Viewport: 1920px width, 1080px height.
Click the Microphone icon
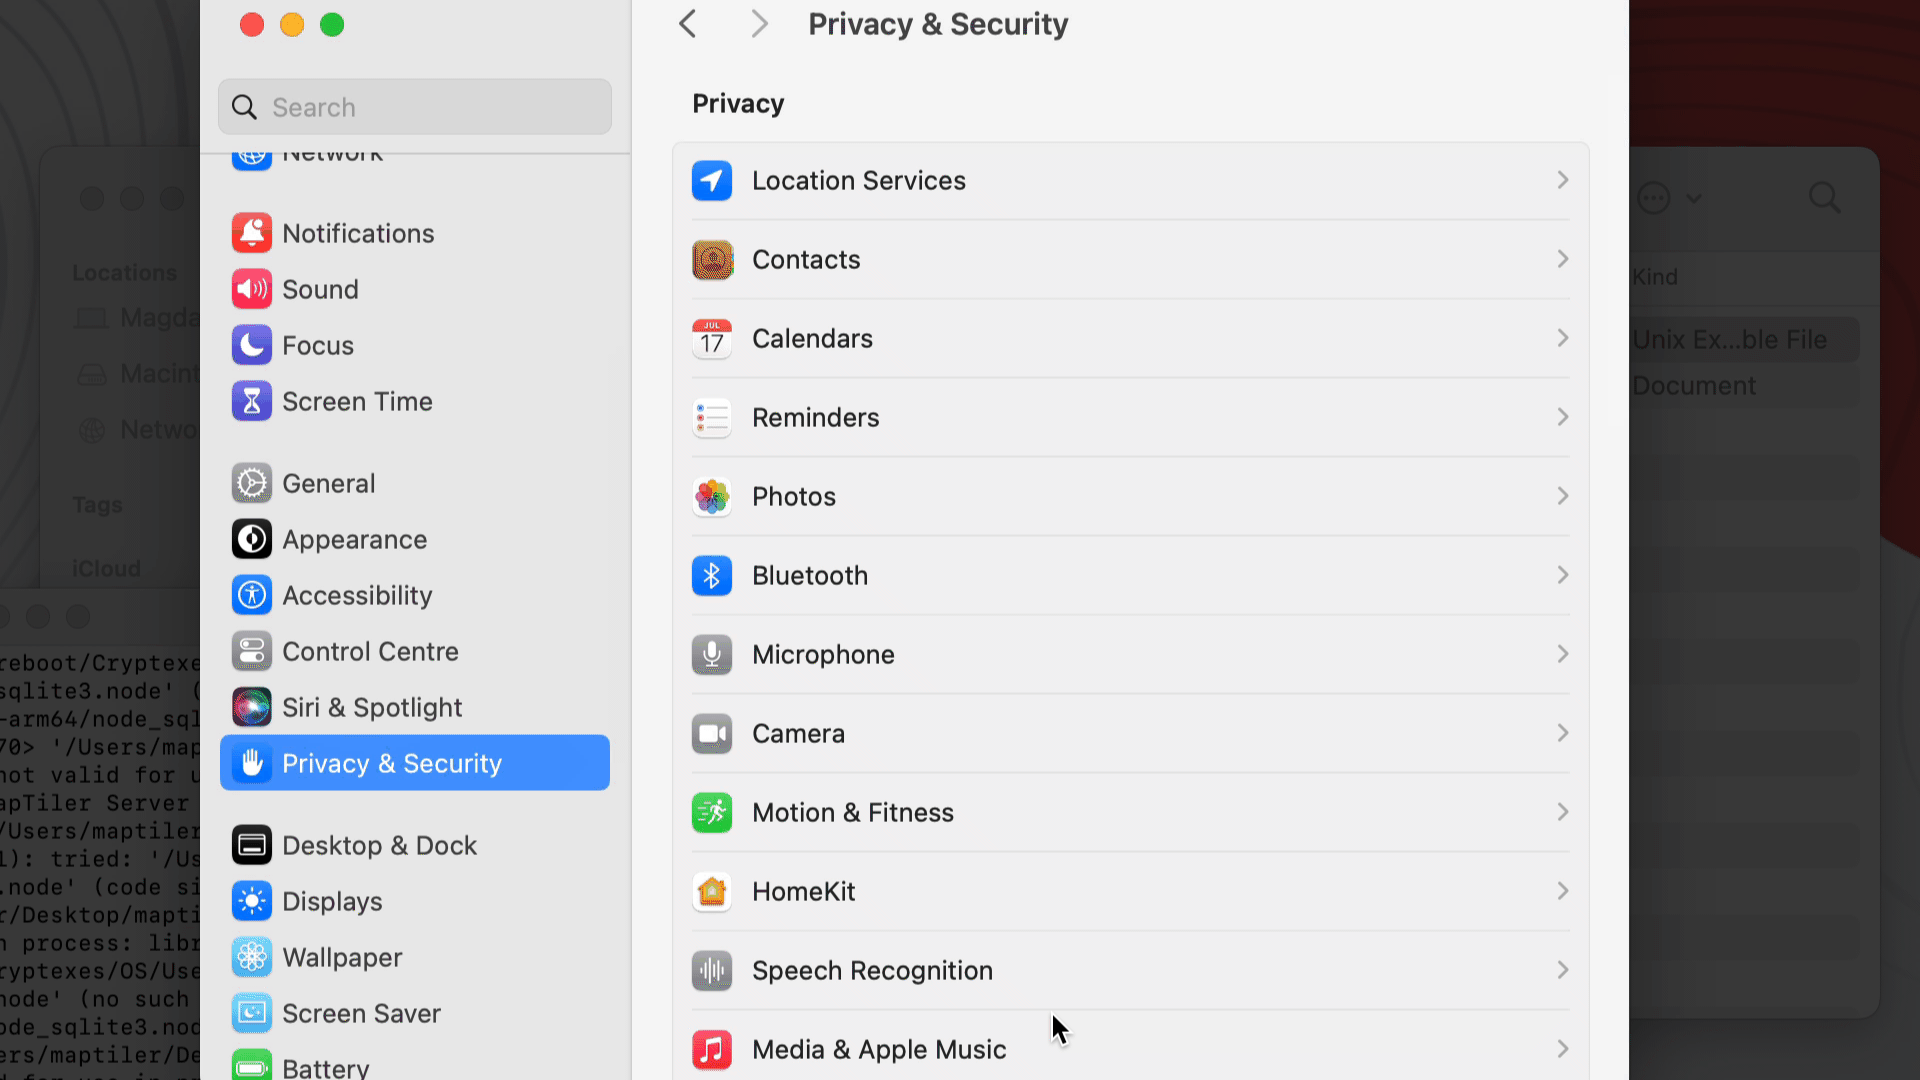712,655
